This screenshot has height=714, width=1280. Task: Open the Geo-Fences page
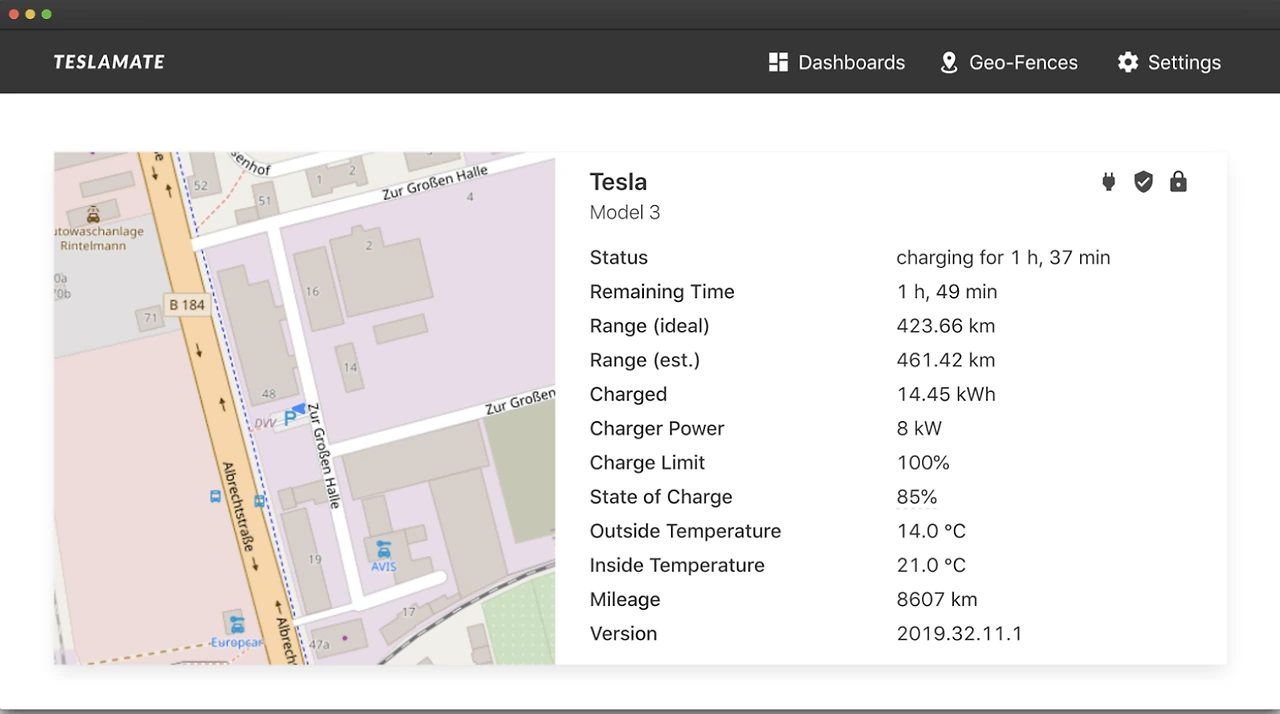coord(1009,62)
